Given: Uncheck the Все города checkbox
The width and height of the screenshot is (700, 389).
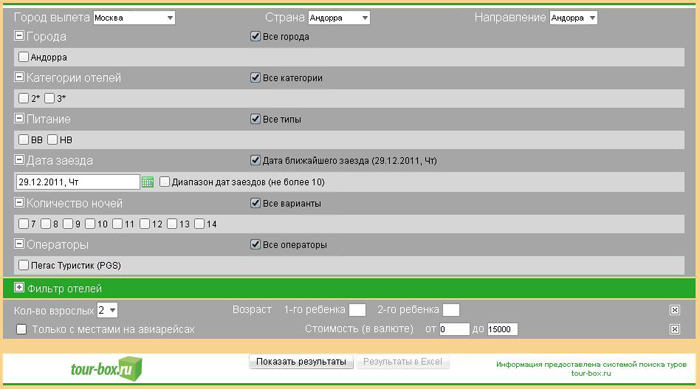Looking at the screenshot, I should click(x=255, y=36).
